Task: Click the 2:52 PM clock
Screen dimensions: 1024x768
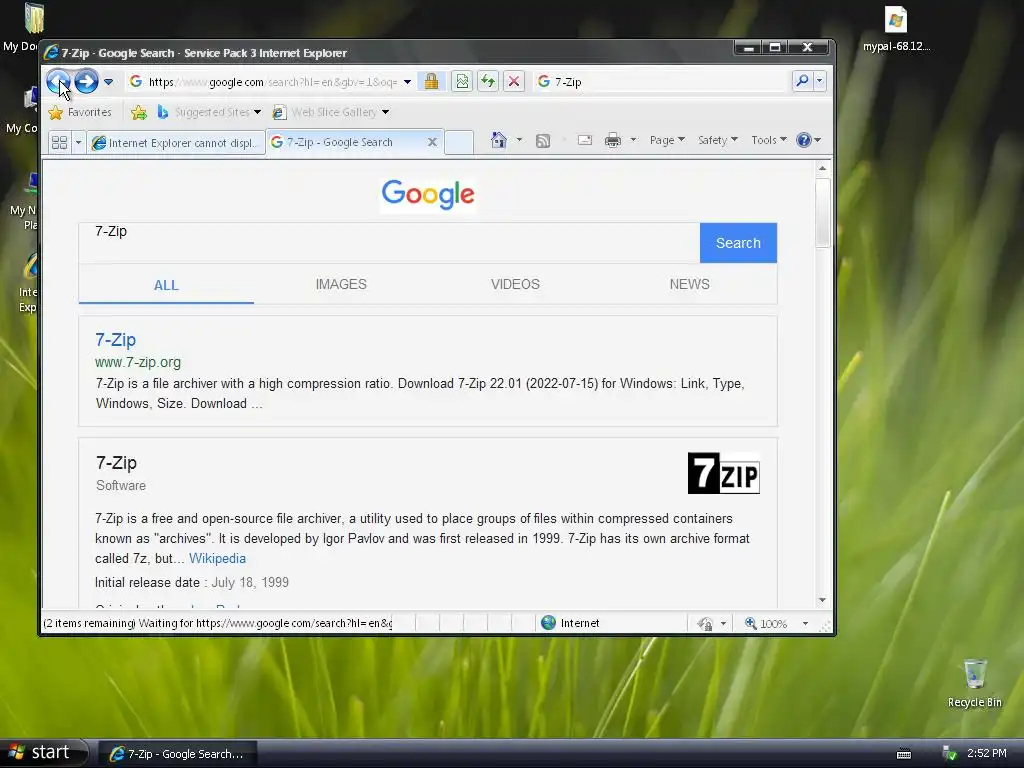Action: 987,753
